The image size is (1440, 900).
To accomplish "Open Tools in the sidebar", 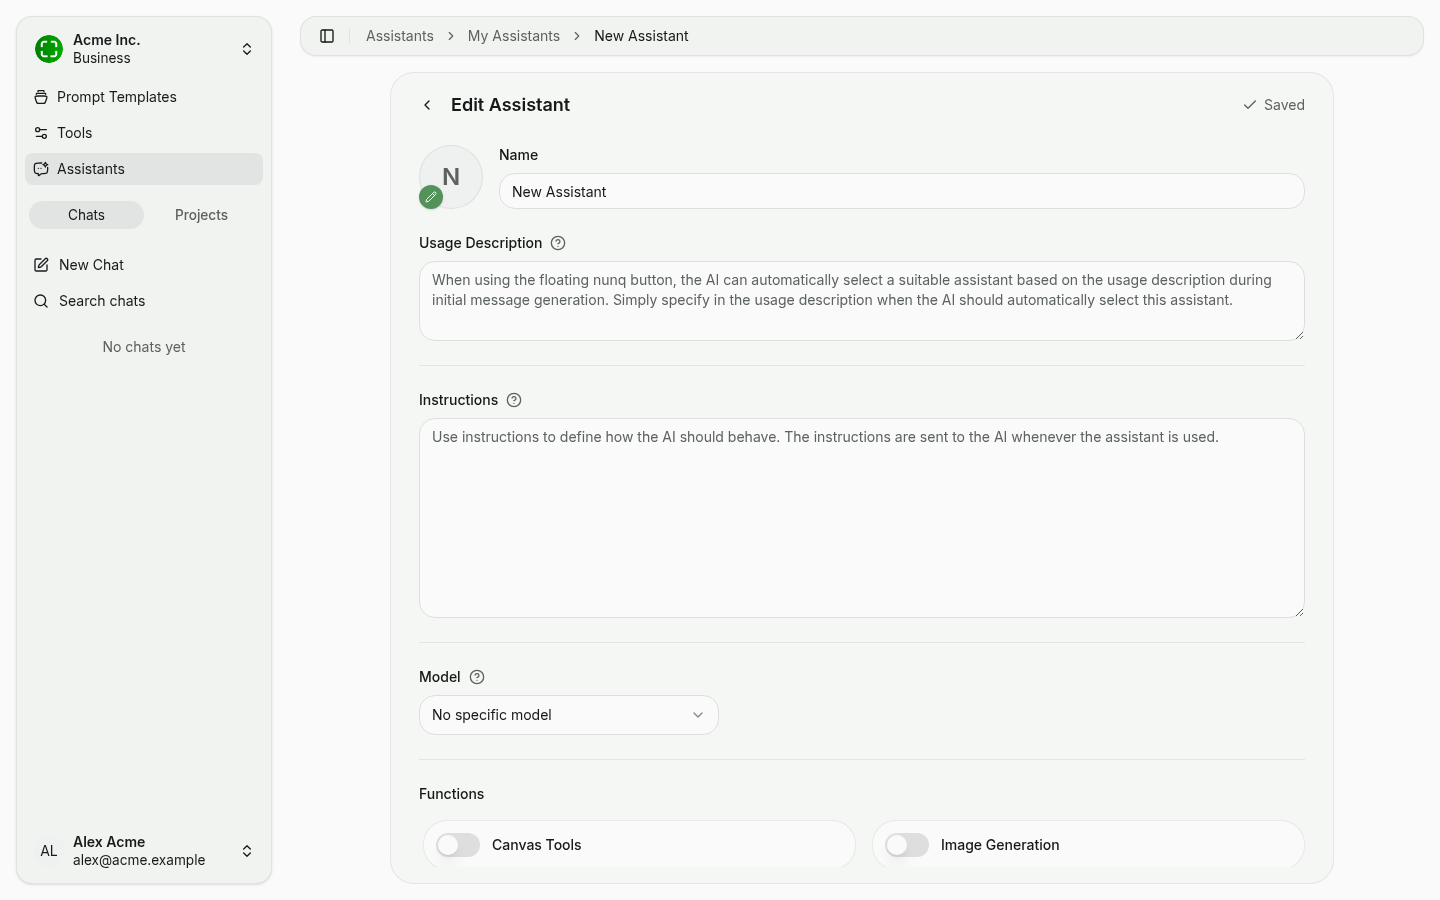I will click(144, 133).
